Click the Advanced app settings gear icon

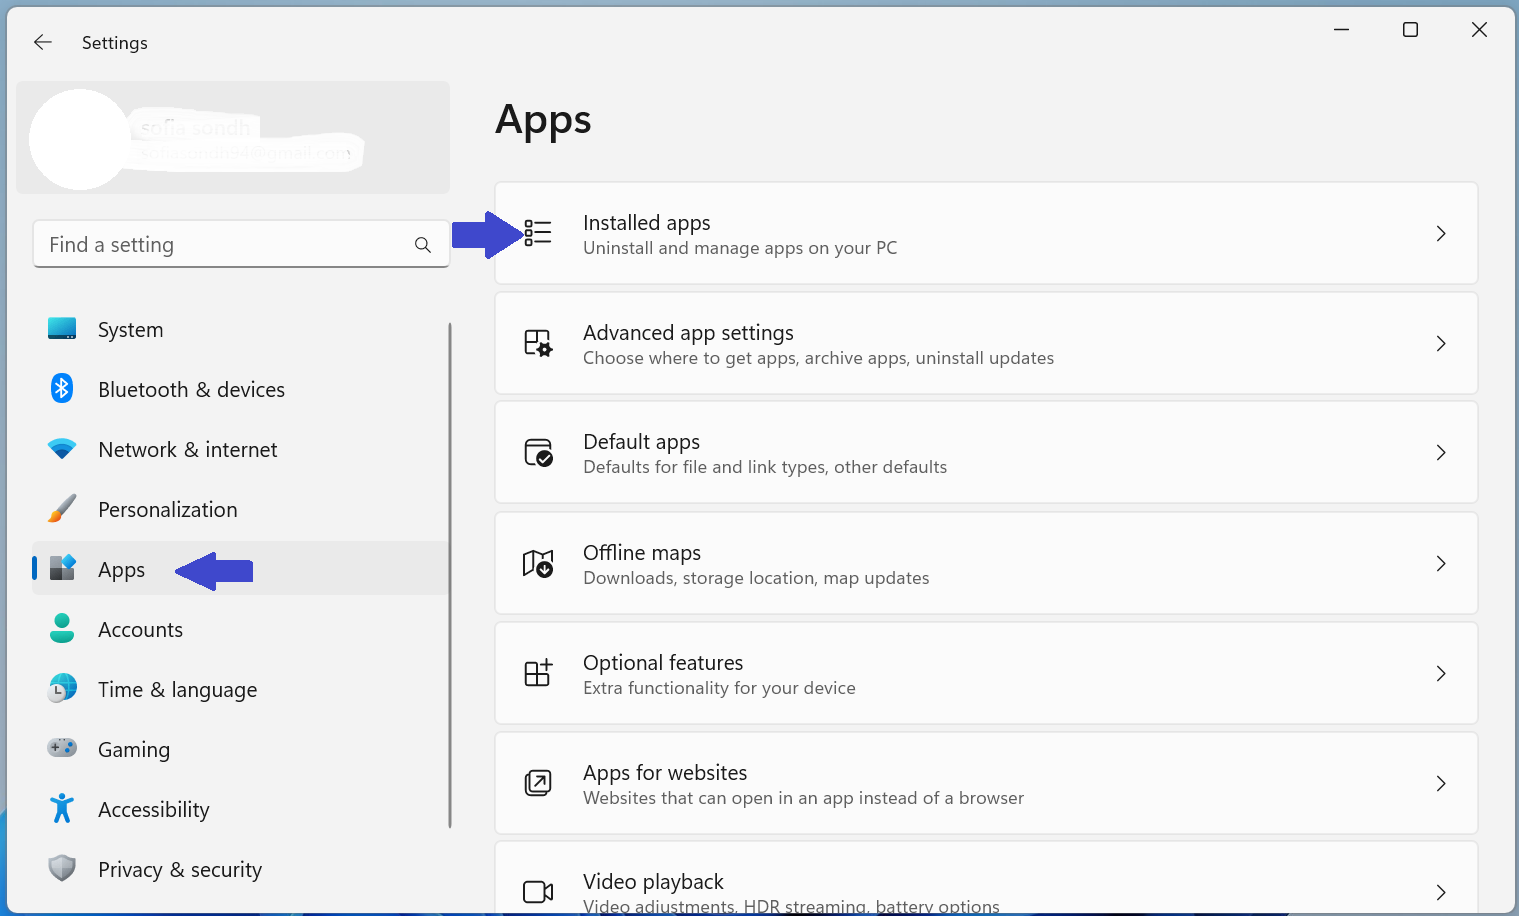tap(538, 343)
